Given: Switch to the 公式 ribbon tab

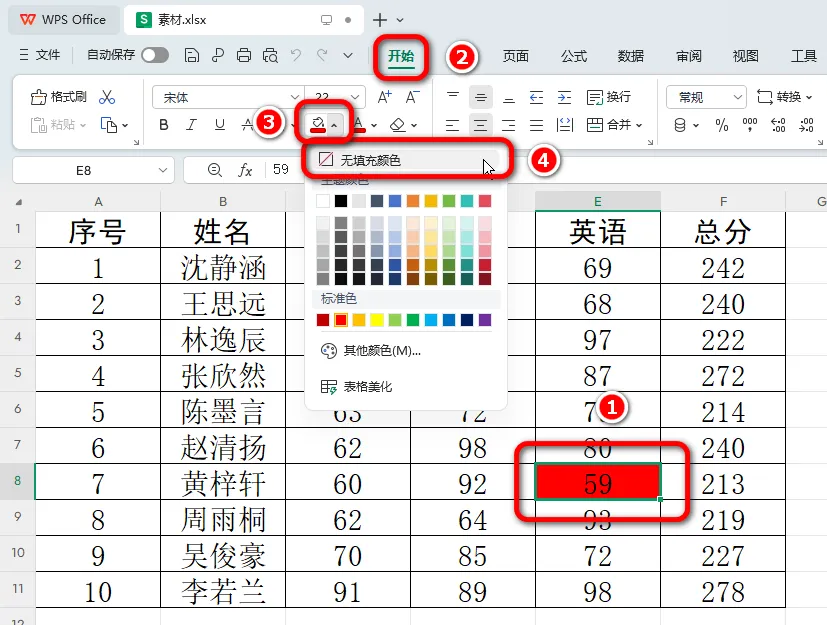Looking at the screenshot, I should tap(574, 56).
